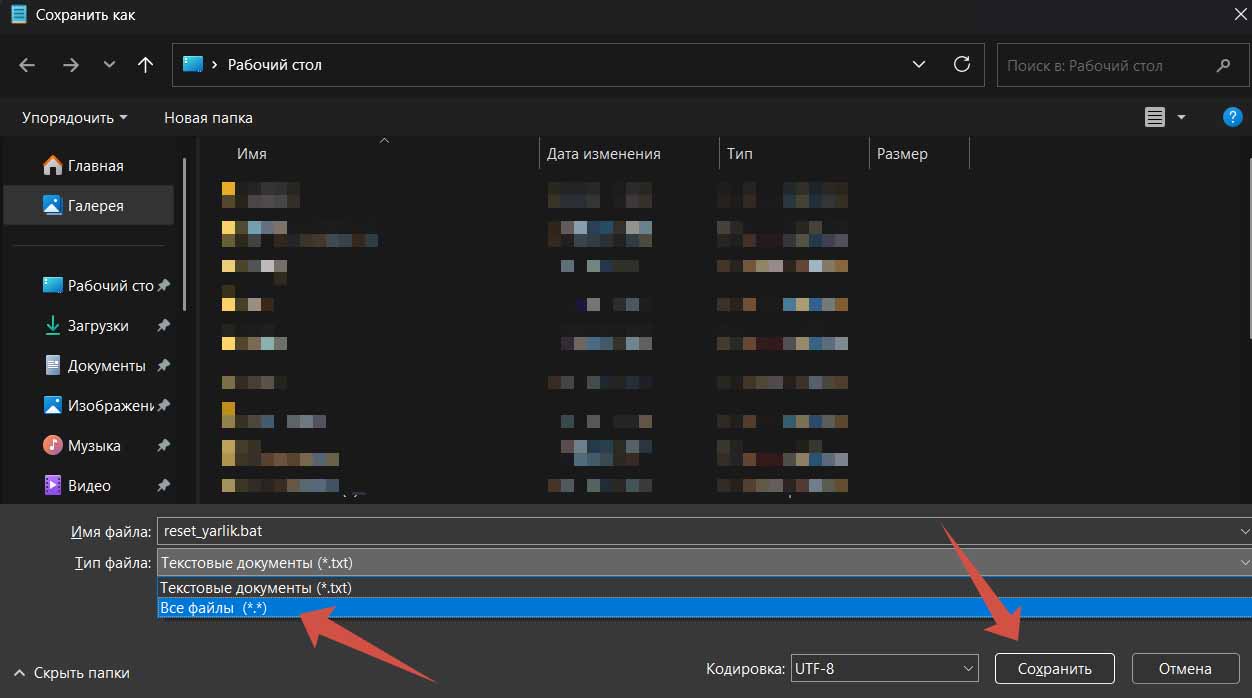Open the Упорядочить menu
This screenshot has height=698, width=1252.
(x=74, y=118)
